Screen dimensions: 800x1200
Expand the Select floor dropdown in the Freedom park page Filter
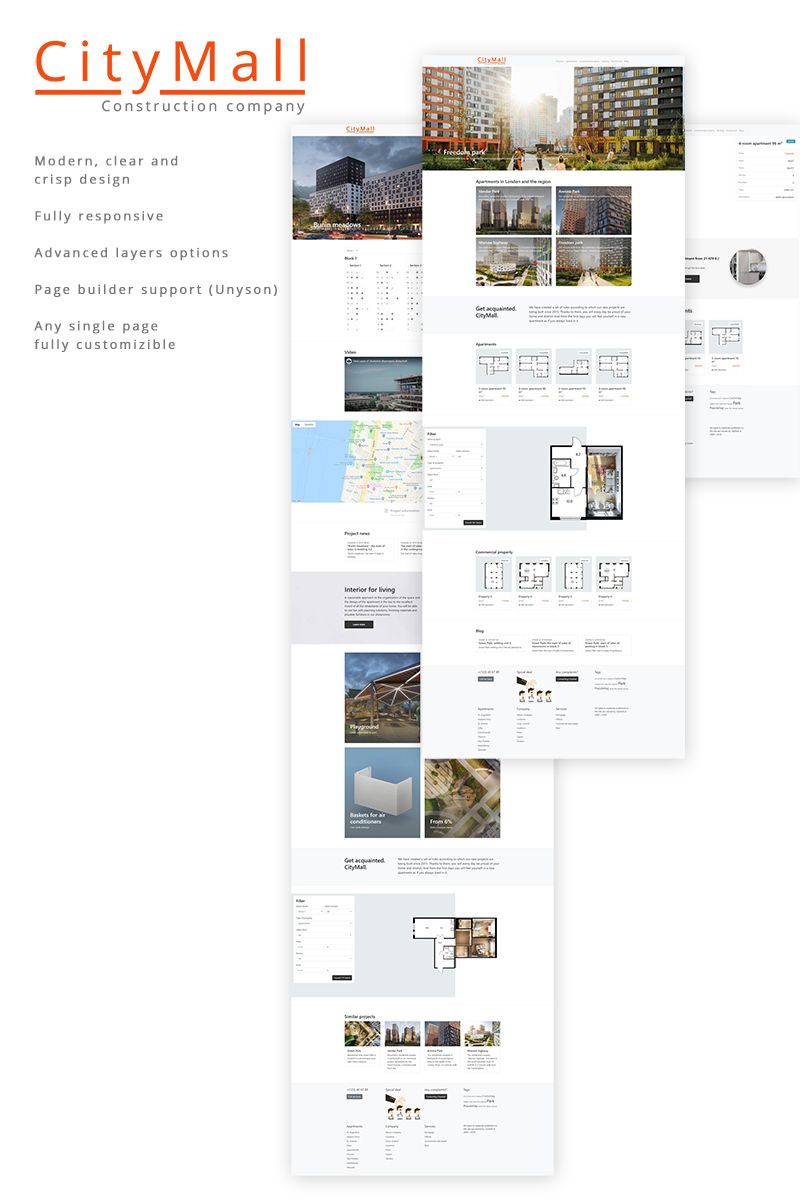[x=455, y=480]
